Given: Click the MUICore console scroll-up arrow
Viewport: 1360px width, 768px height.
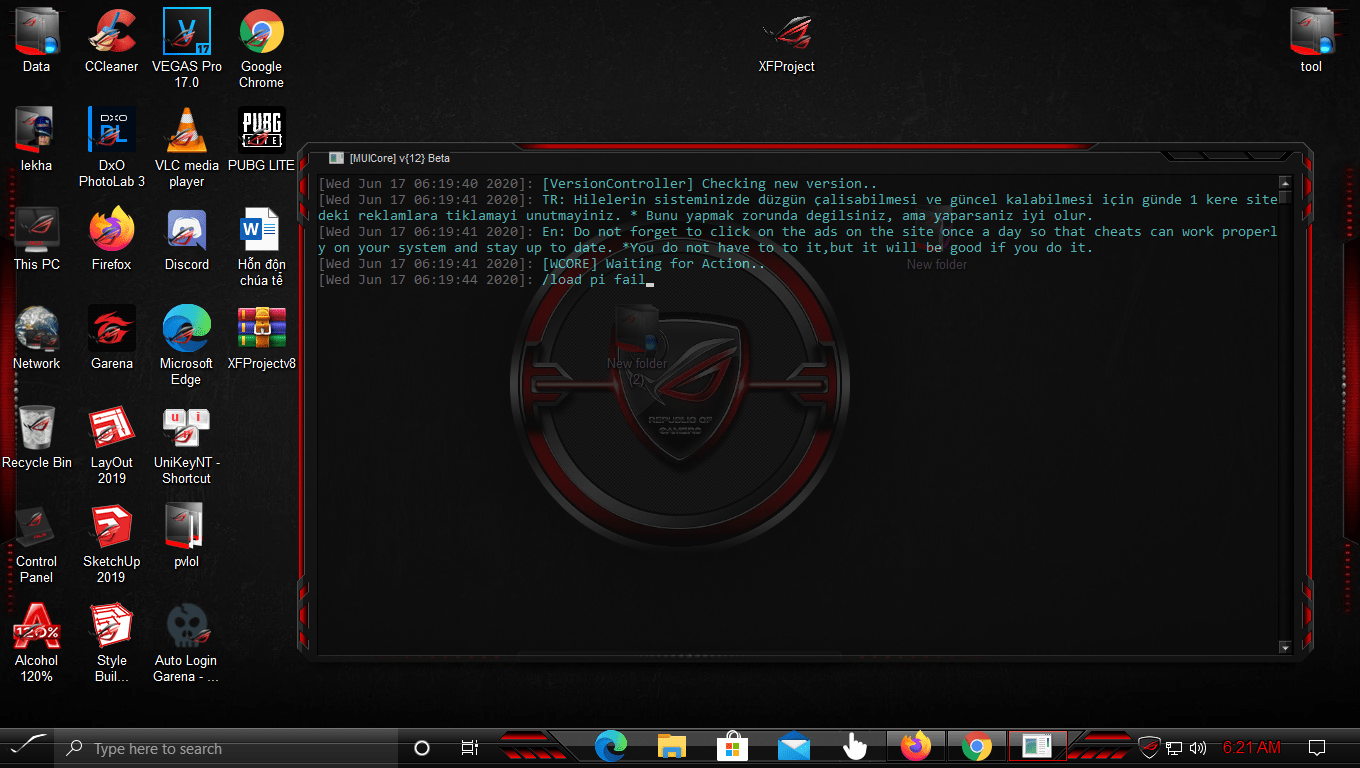Looking at the screenshot, I should 1285,182.
